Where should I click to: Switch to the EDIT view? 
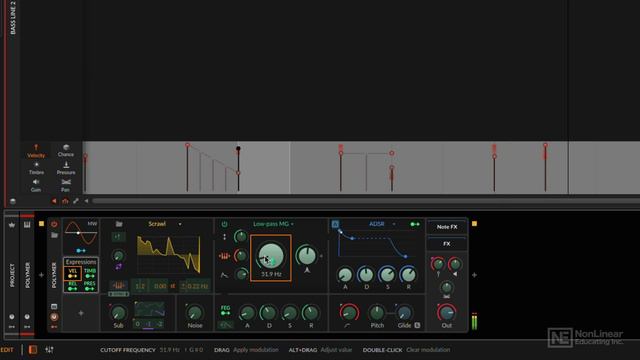[7, 350]
